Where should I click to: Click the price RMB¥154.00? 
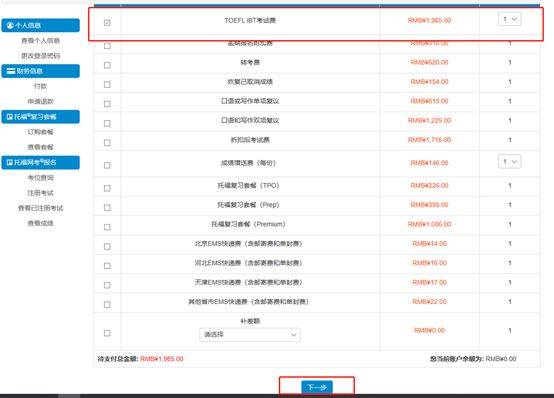(429, 82)
